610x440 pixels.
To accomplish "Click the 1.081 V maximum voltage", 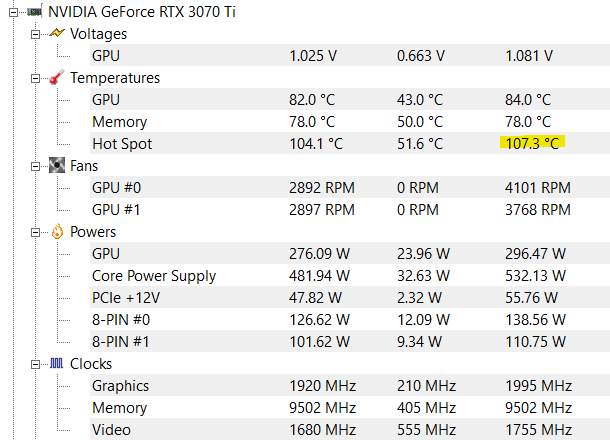I will point(529,56).
